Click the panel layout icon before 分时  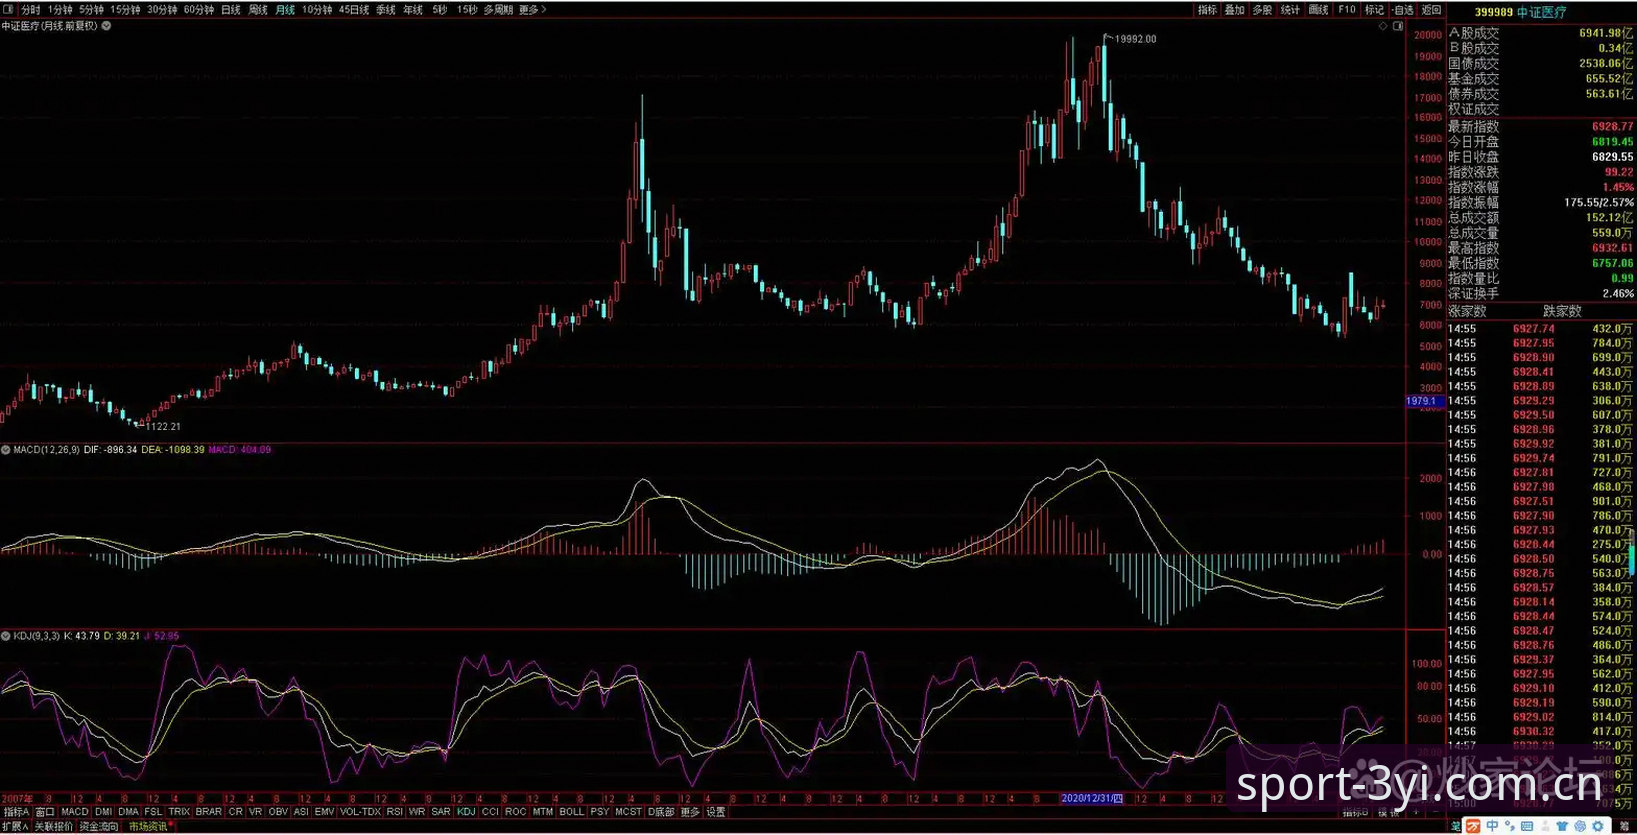(8, 9)
